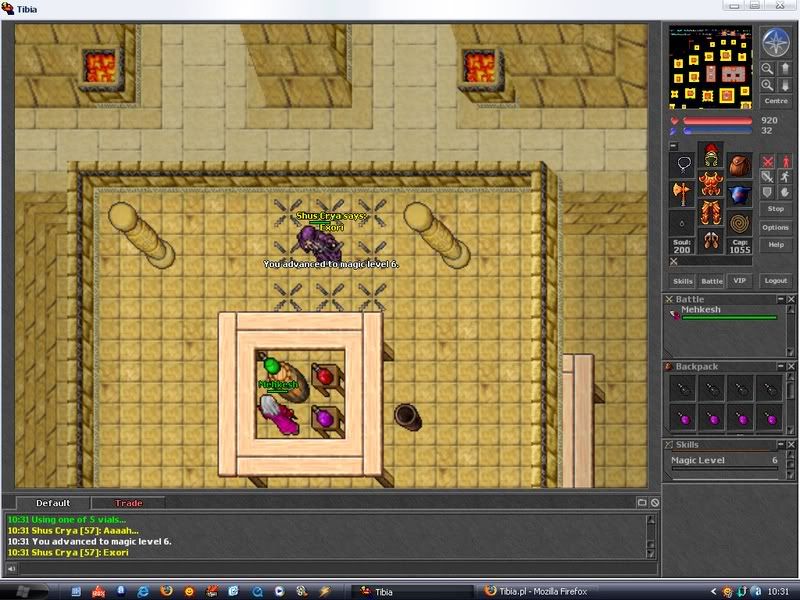The height and width of the screenshot is (600, 800).
Task: Click the red potion in the shop display
Action: click(x=324, y=377)
